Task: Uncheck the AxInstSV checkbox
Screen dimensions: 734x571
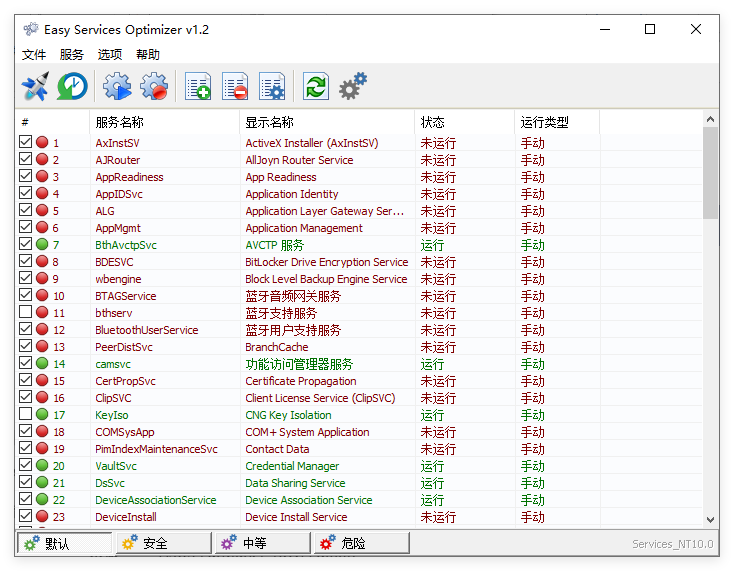Action: point(26,142)
